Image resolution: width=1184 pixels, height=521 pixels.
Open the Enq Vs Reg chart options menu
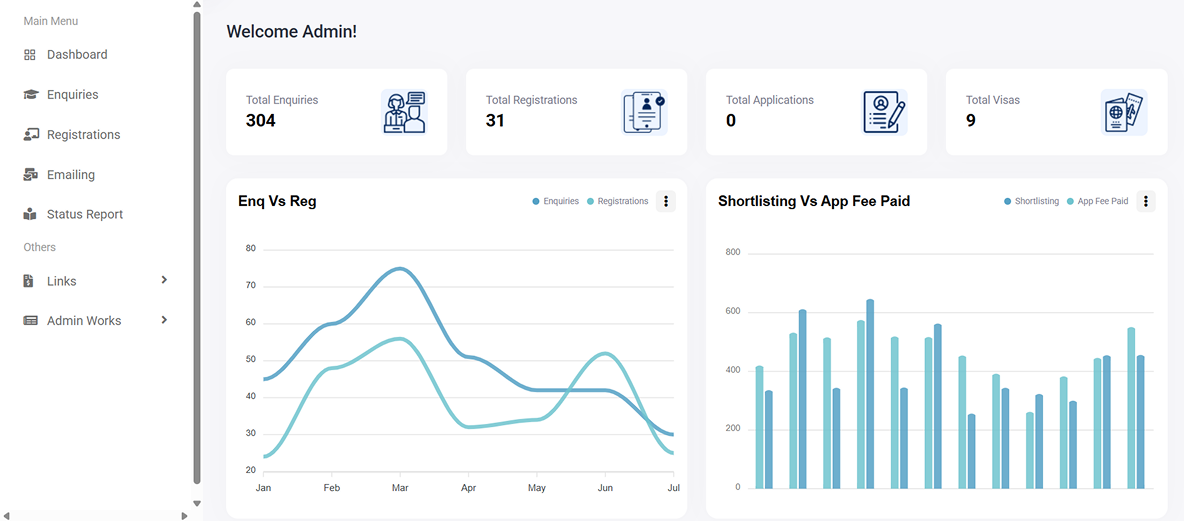point(666,201)
